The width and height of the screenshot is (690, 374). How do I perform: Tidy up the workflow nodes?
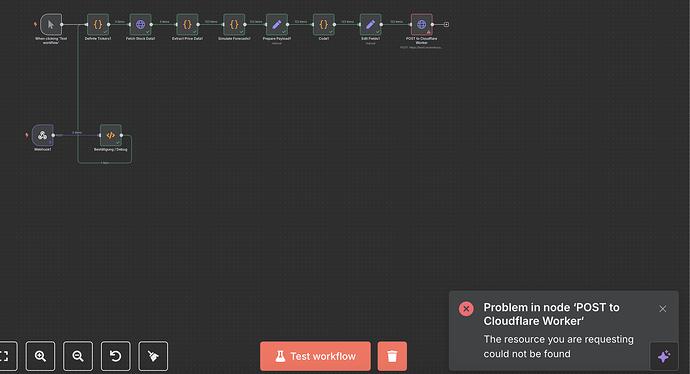[153, 356]
